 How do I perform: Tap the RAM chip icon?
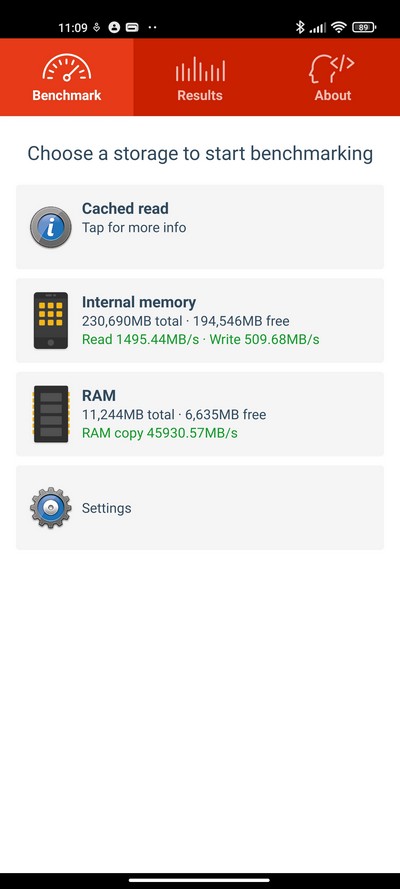coord(51,414)
